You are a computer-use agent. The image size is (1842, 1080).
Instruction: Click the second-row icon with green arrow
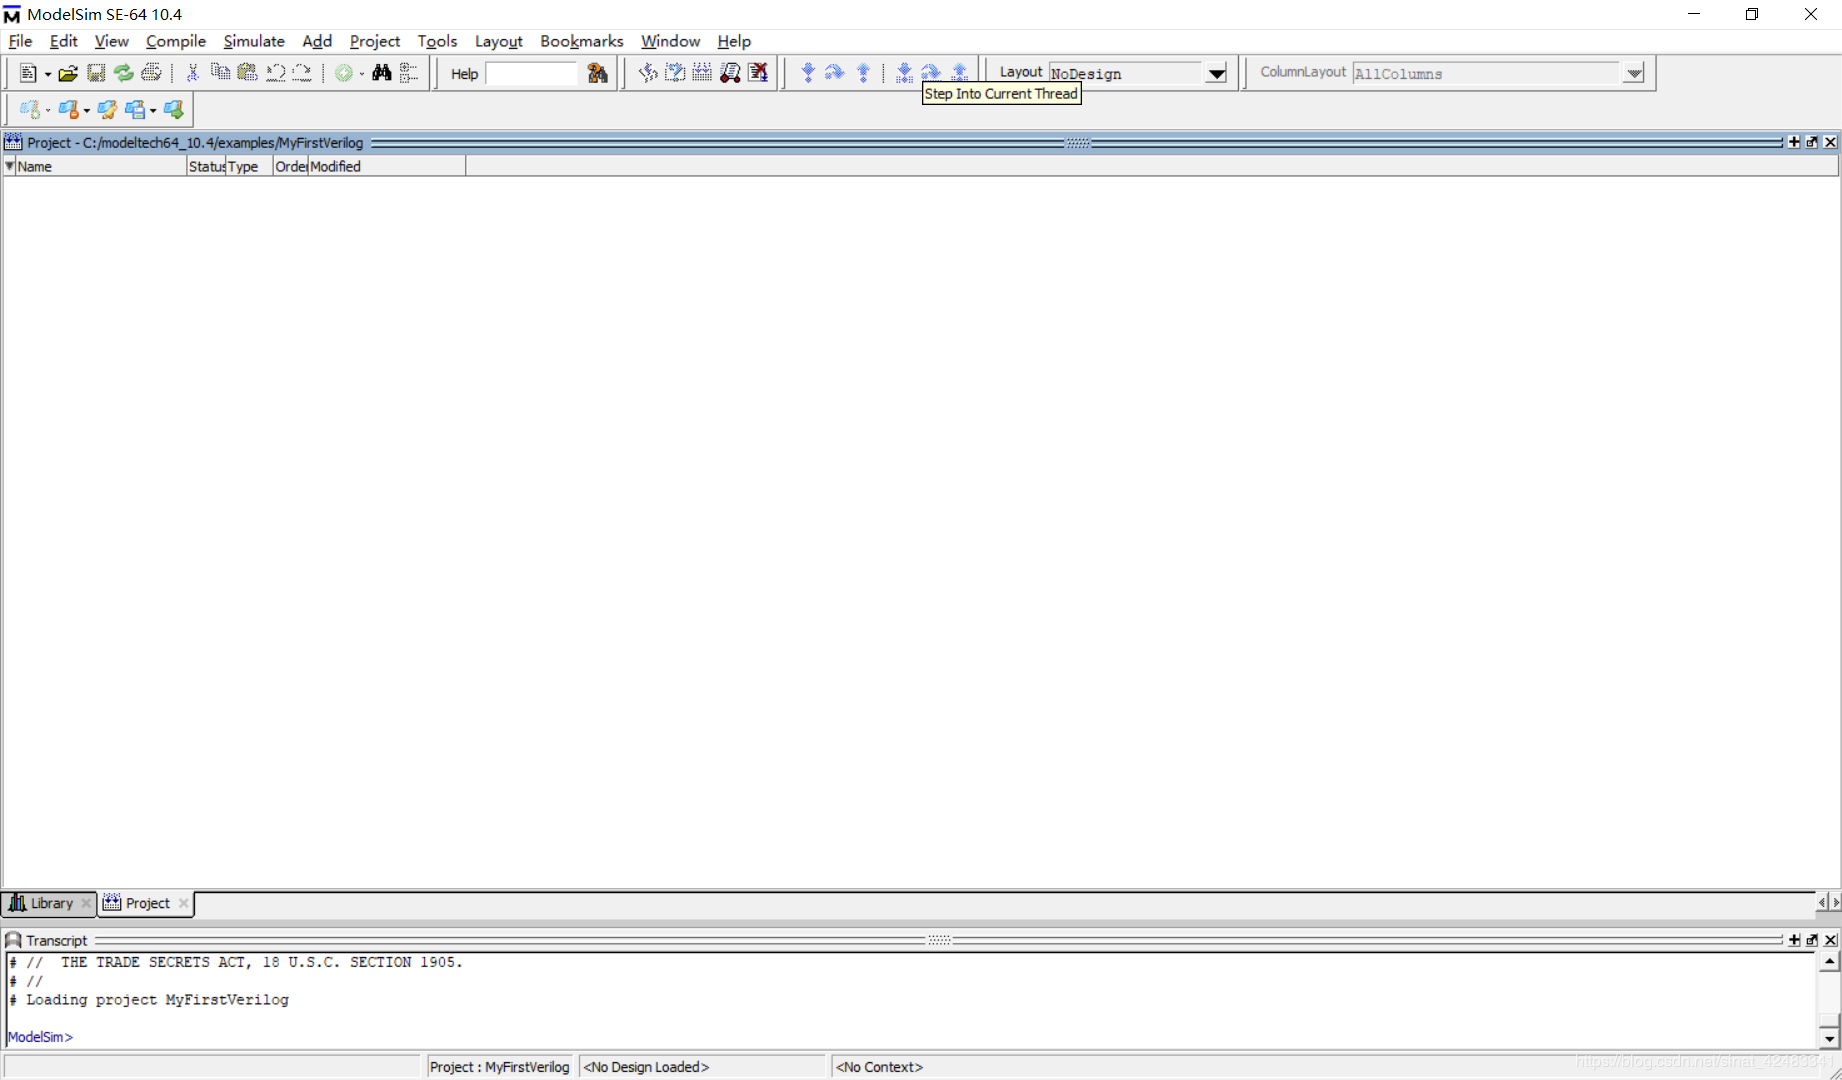(174, 110)
